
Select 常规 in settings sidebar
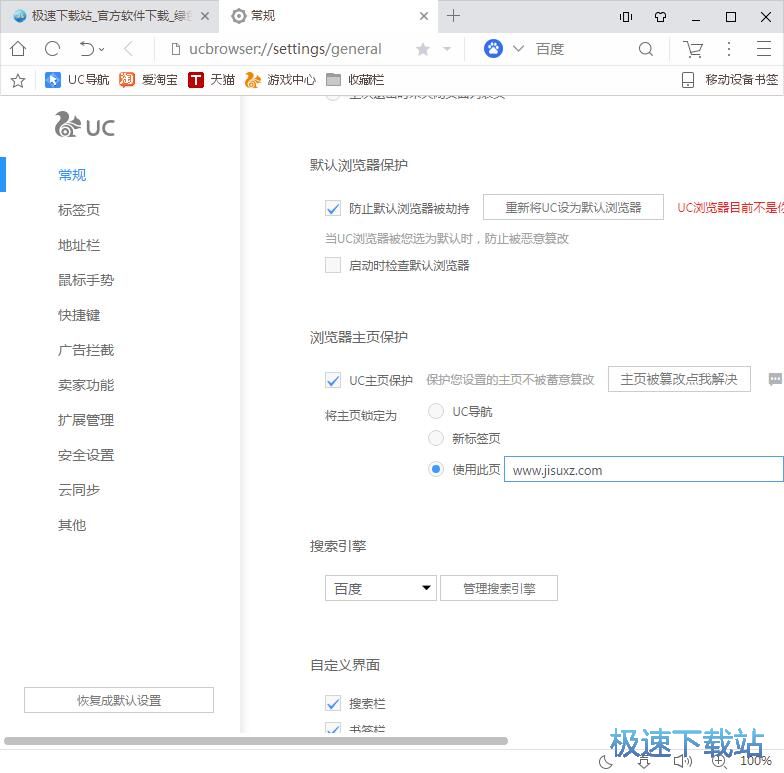point(72,175)
